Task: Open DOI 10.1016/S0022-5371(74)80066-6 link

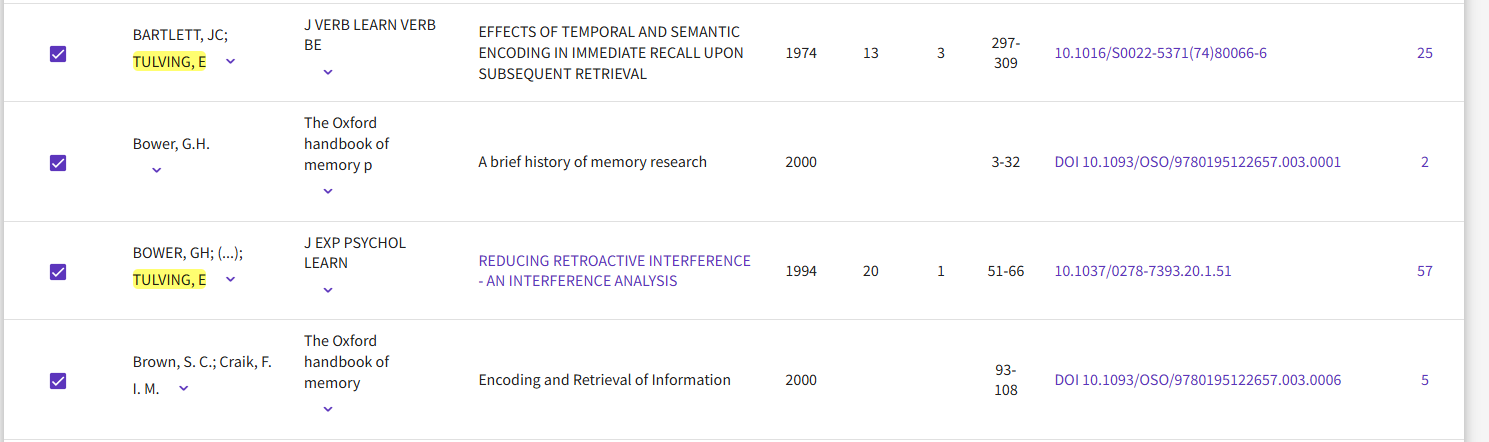Action: coord(1160,53)
